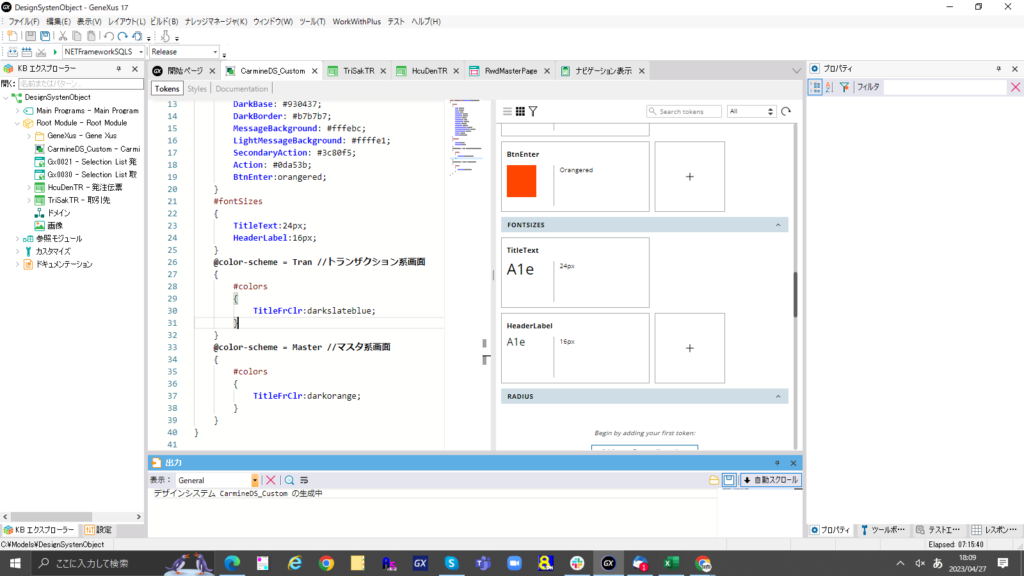
Task: Clear the Properties filter with red X
Action: click(1015, 87)
